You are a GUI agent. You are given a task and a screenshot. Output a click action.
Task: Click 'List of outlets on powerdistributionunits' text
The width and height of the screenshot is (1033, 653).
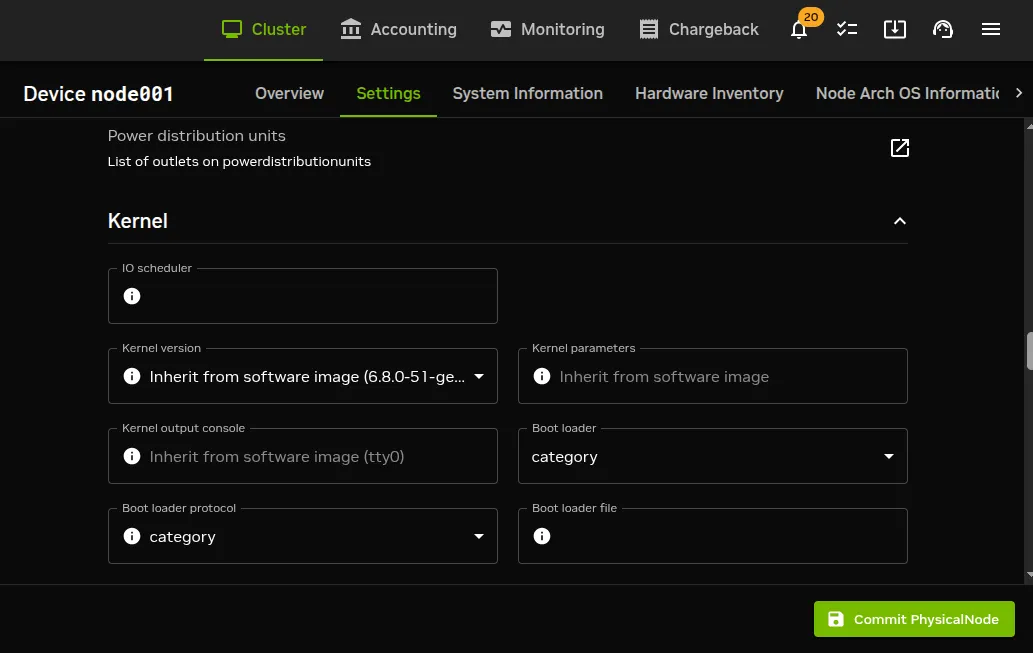(239, 161)
